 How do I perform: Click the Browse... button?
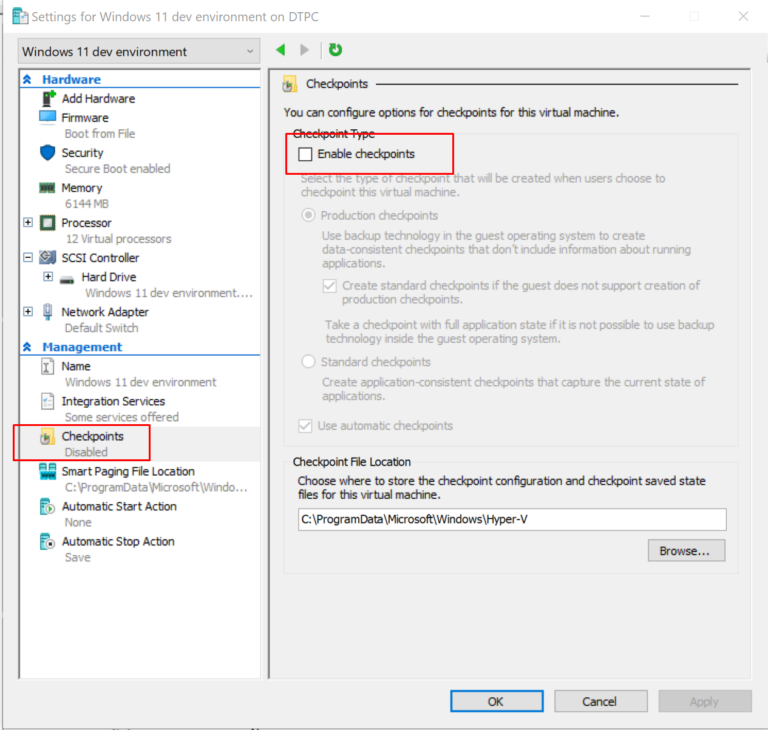[x=686, y=551]
